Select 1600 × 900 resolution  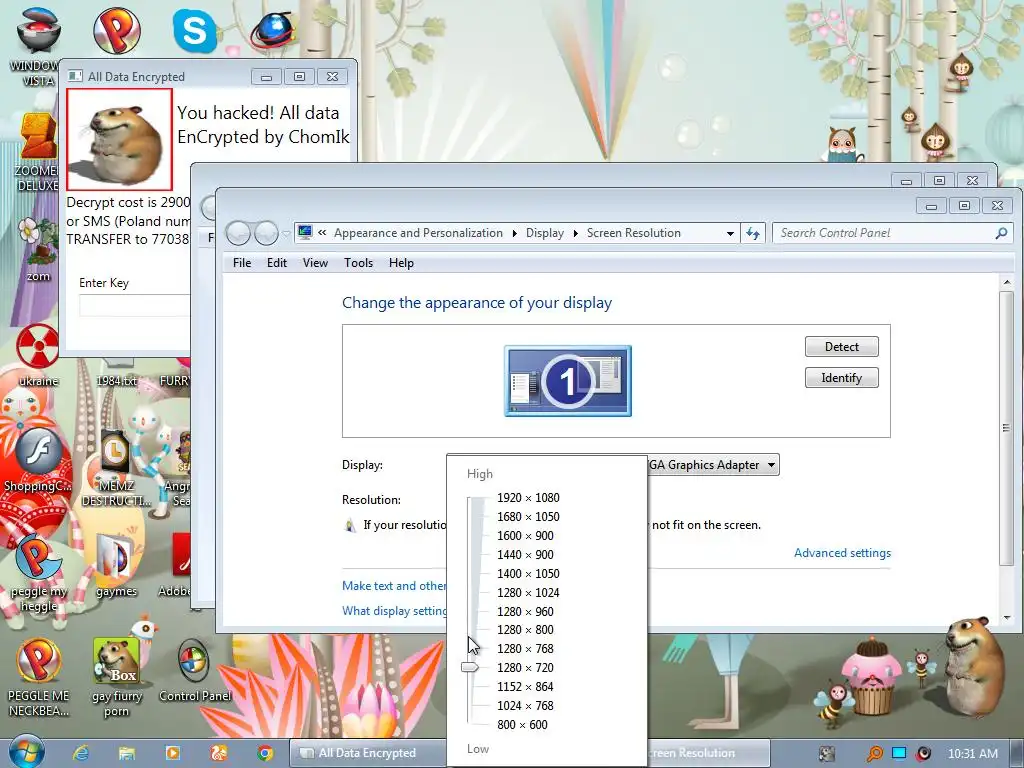click(525, 536)
